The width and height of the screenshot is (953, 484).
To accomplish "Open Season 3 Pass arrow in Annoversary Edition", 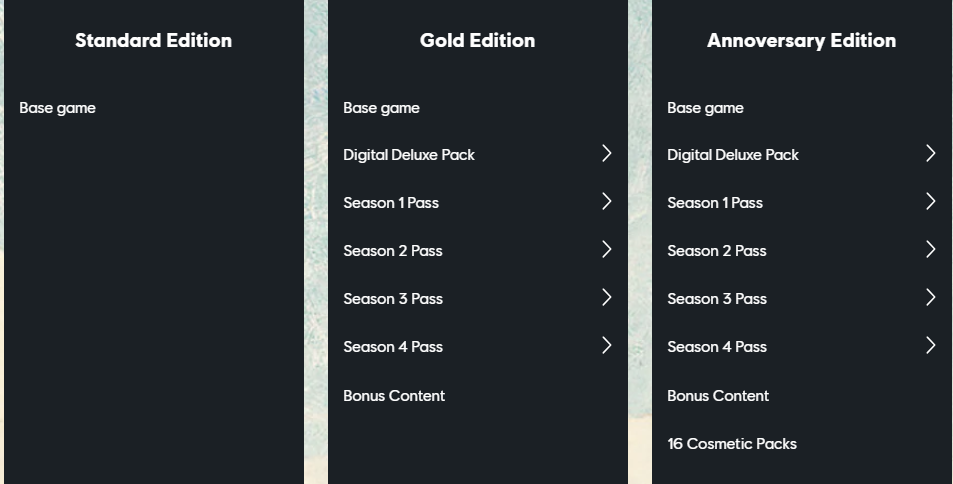I will 931,297.
